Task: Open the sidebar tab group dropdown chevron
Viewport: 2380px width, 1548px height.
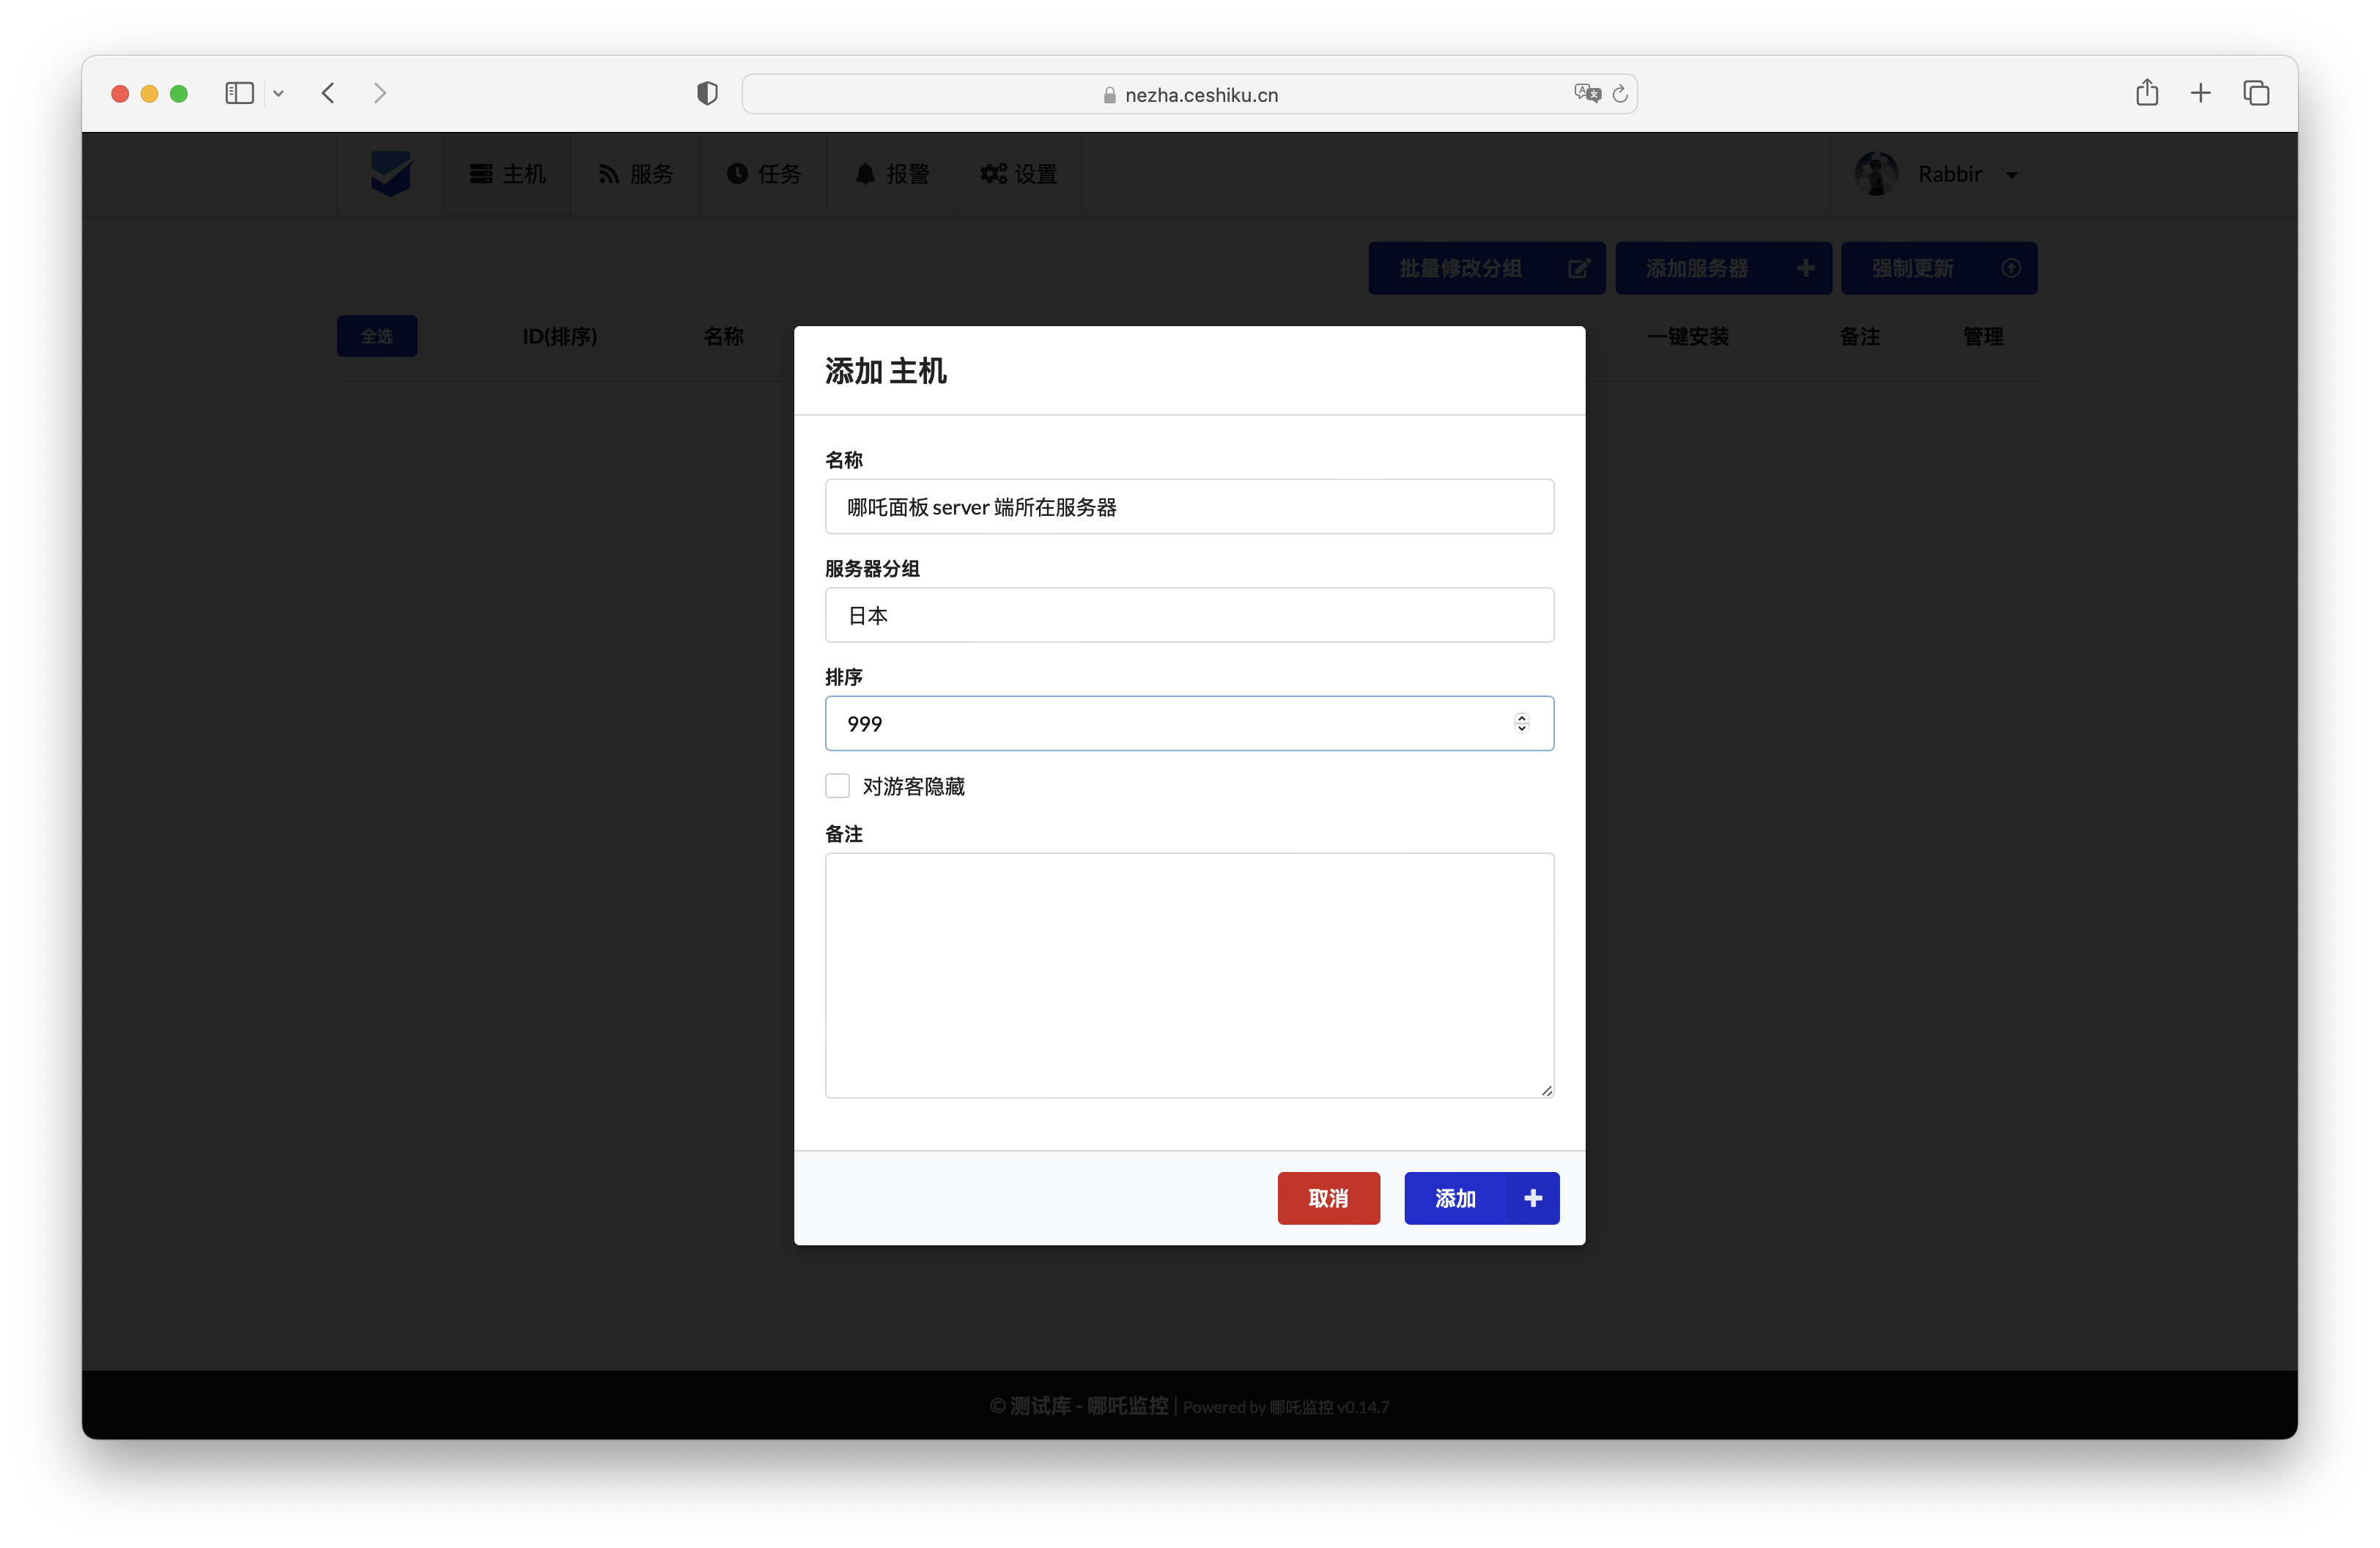Action: pyautogui.click(x=278, y=94)
